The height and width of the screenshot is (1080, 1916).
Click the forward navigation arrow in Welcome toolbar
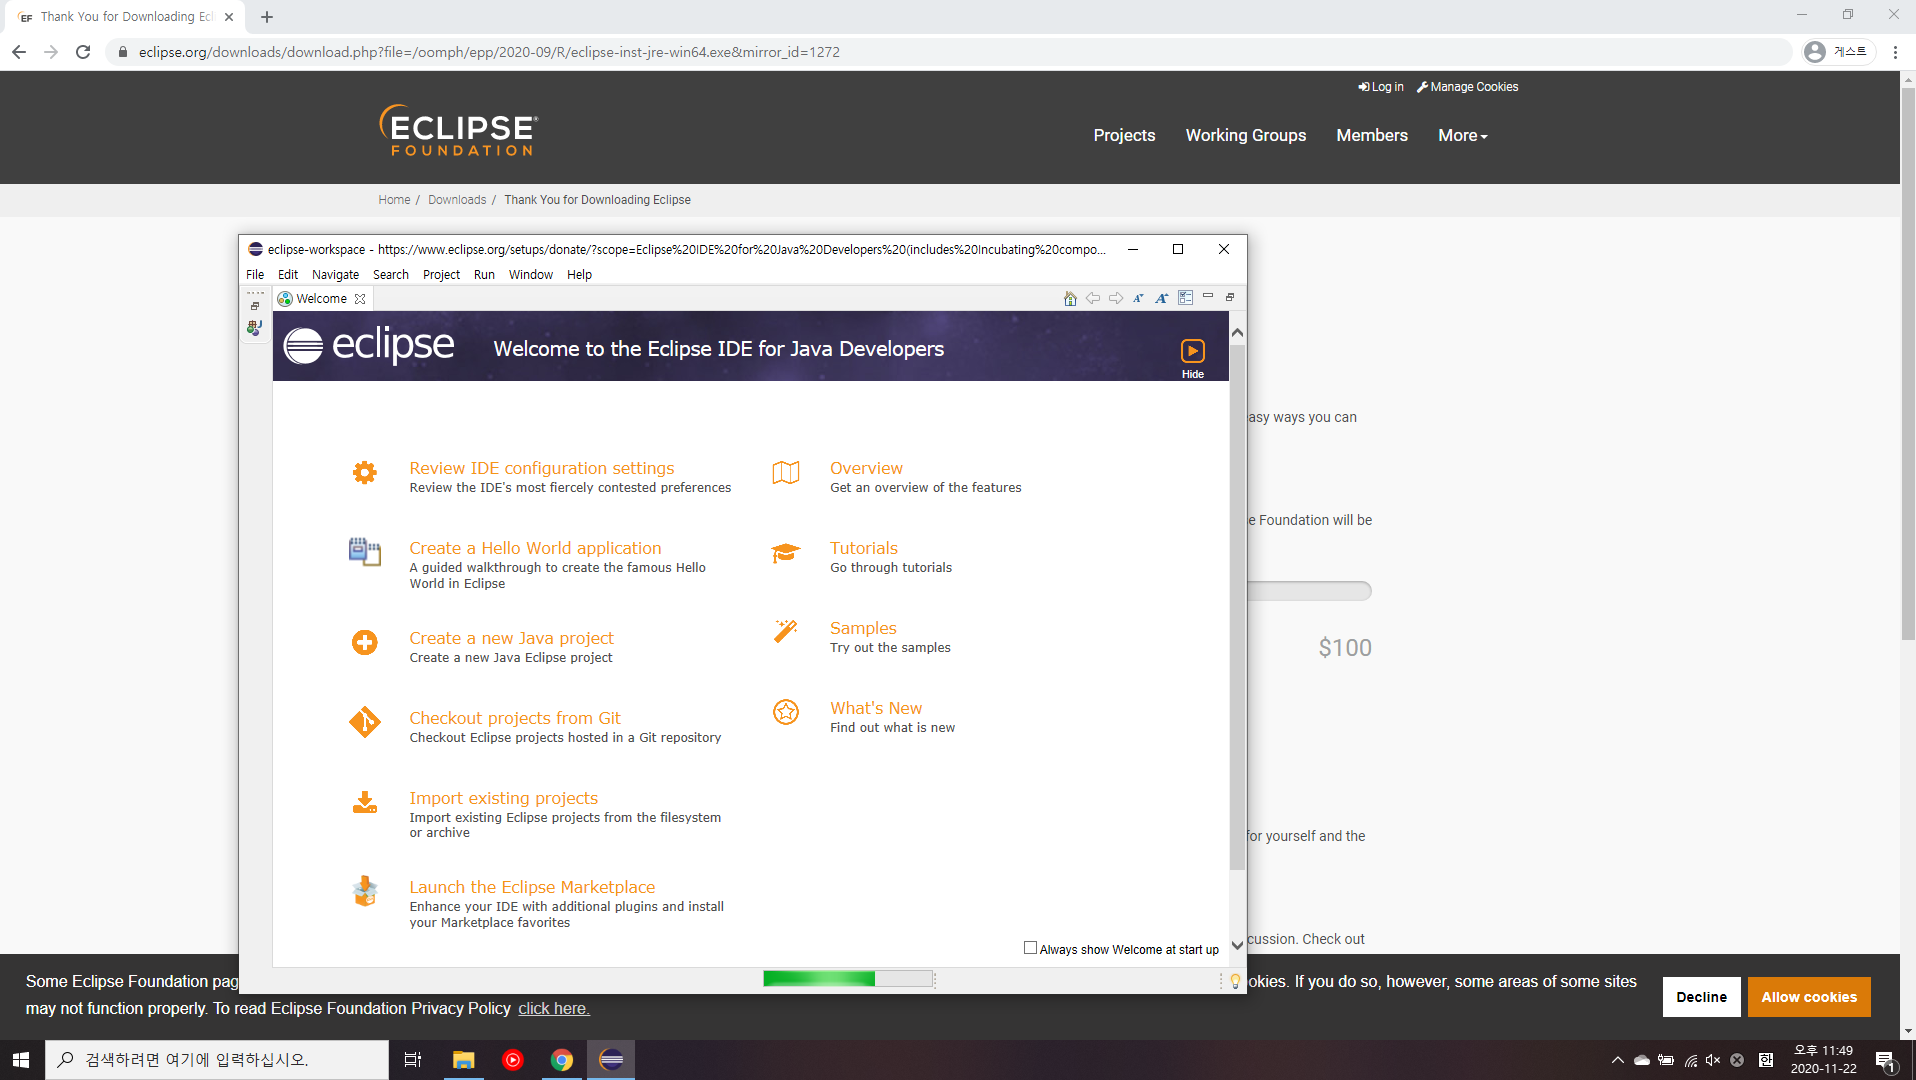pyautogui.click(x=1116, y=298)
